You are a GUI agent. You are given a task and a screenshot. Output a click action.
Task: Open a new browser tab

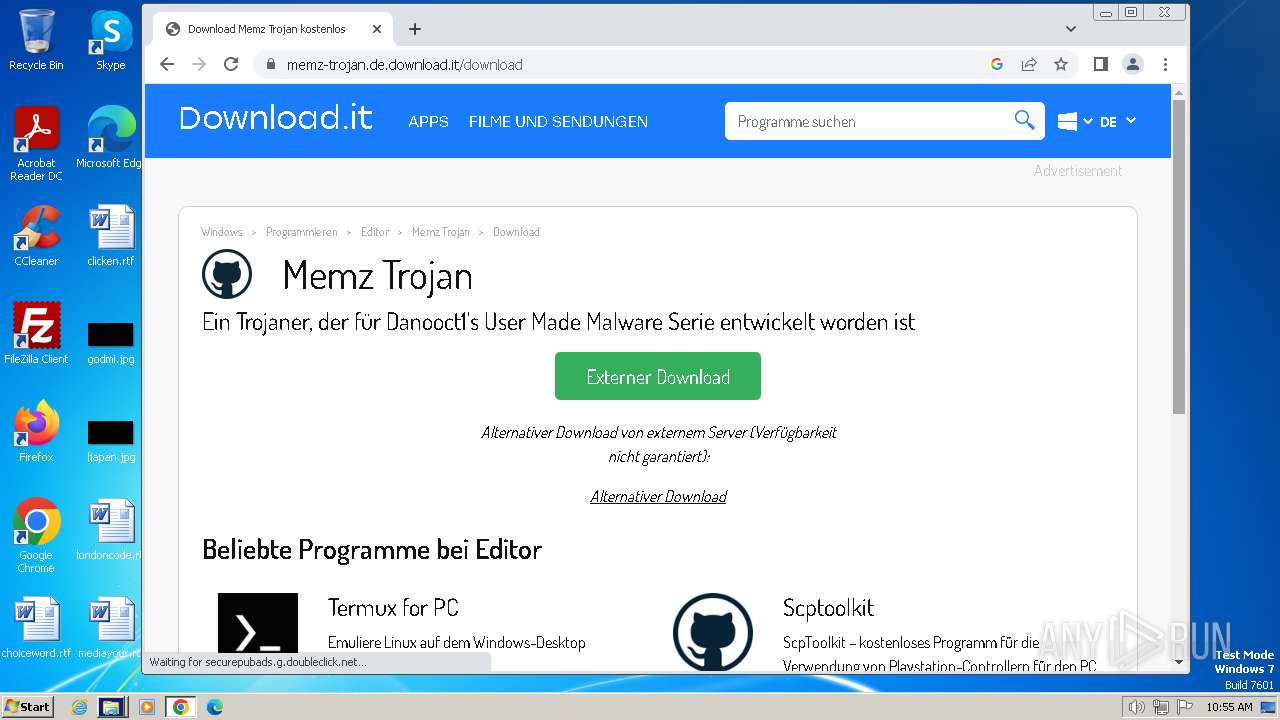[x=415, y=29]
